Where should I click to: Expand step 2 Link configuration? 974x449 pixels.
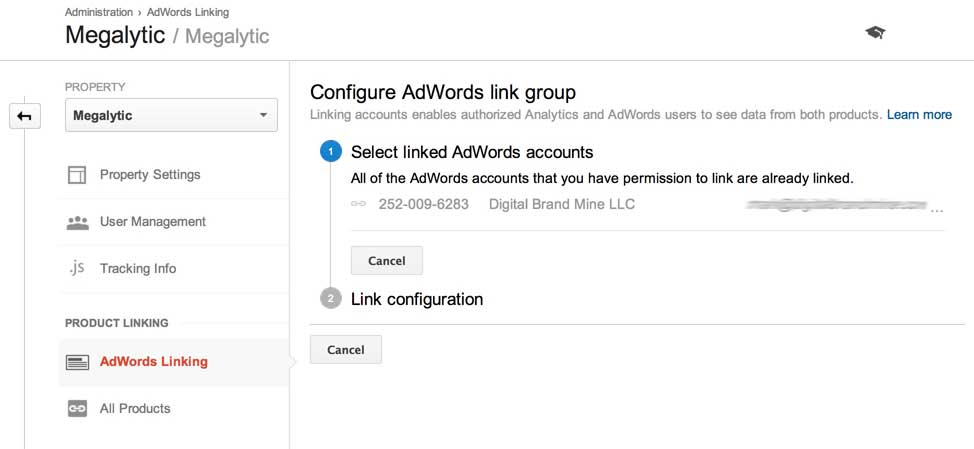click(417, 299)
